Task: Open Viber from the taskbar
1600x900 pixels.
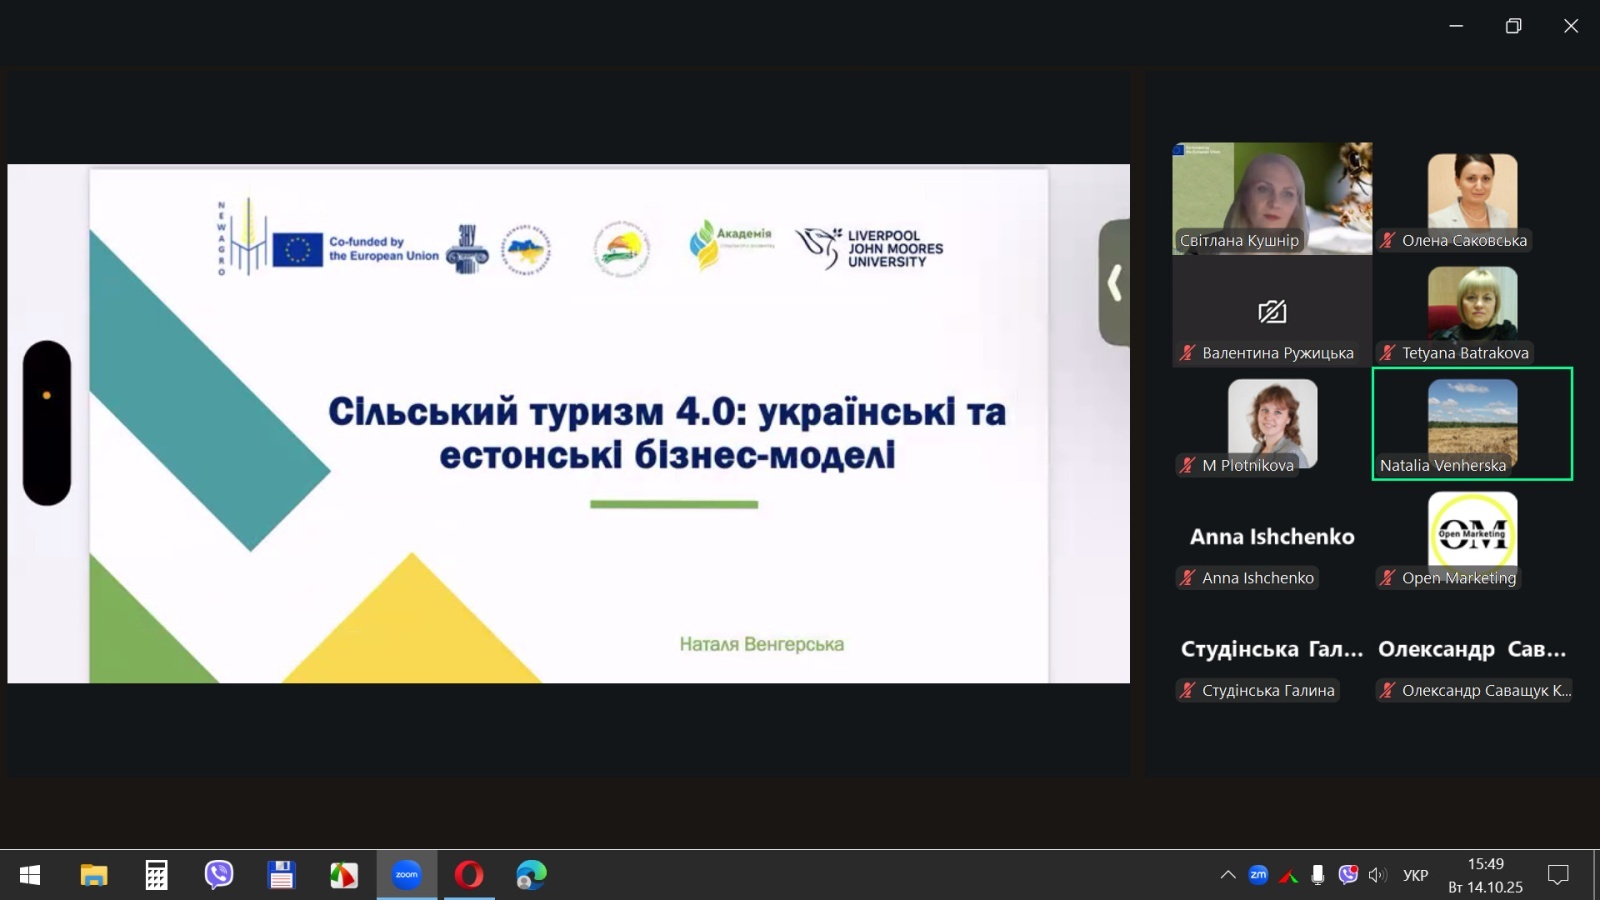Action: [x=219, y=875]
